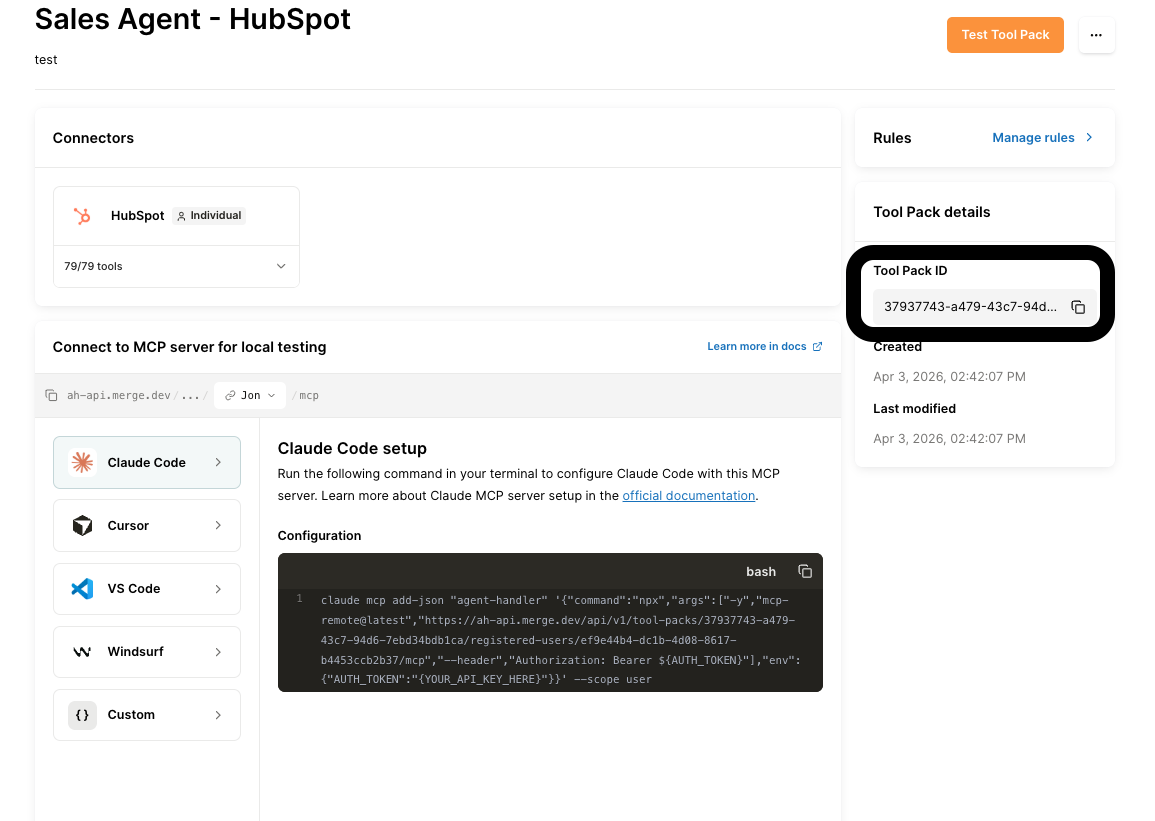Click chevron arrow on Cursor row
Viewport: 1155px width, 821px height.
coord(218,526)
